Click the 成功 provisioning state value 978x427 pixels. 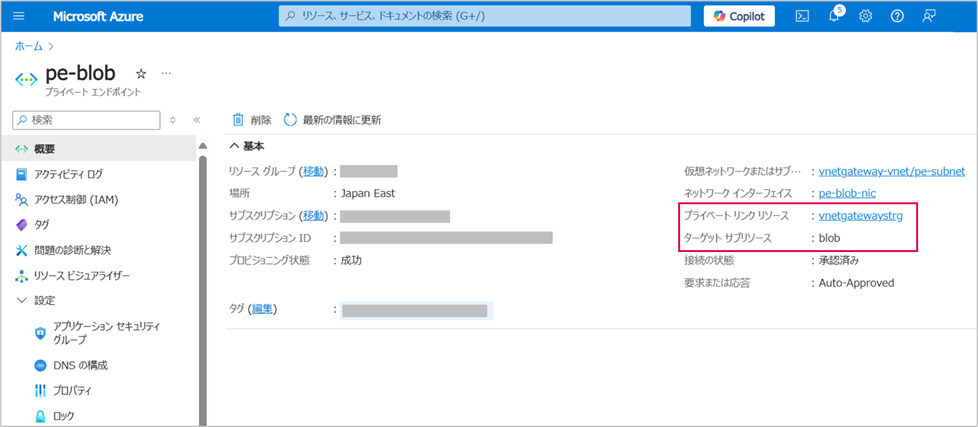351,261
